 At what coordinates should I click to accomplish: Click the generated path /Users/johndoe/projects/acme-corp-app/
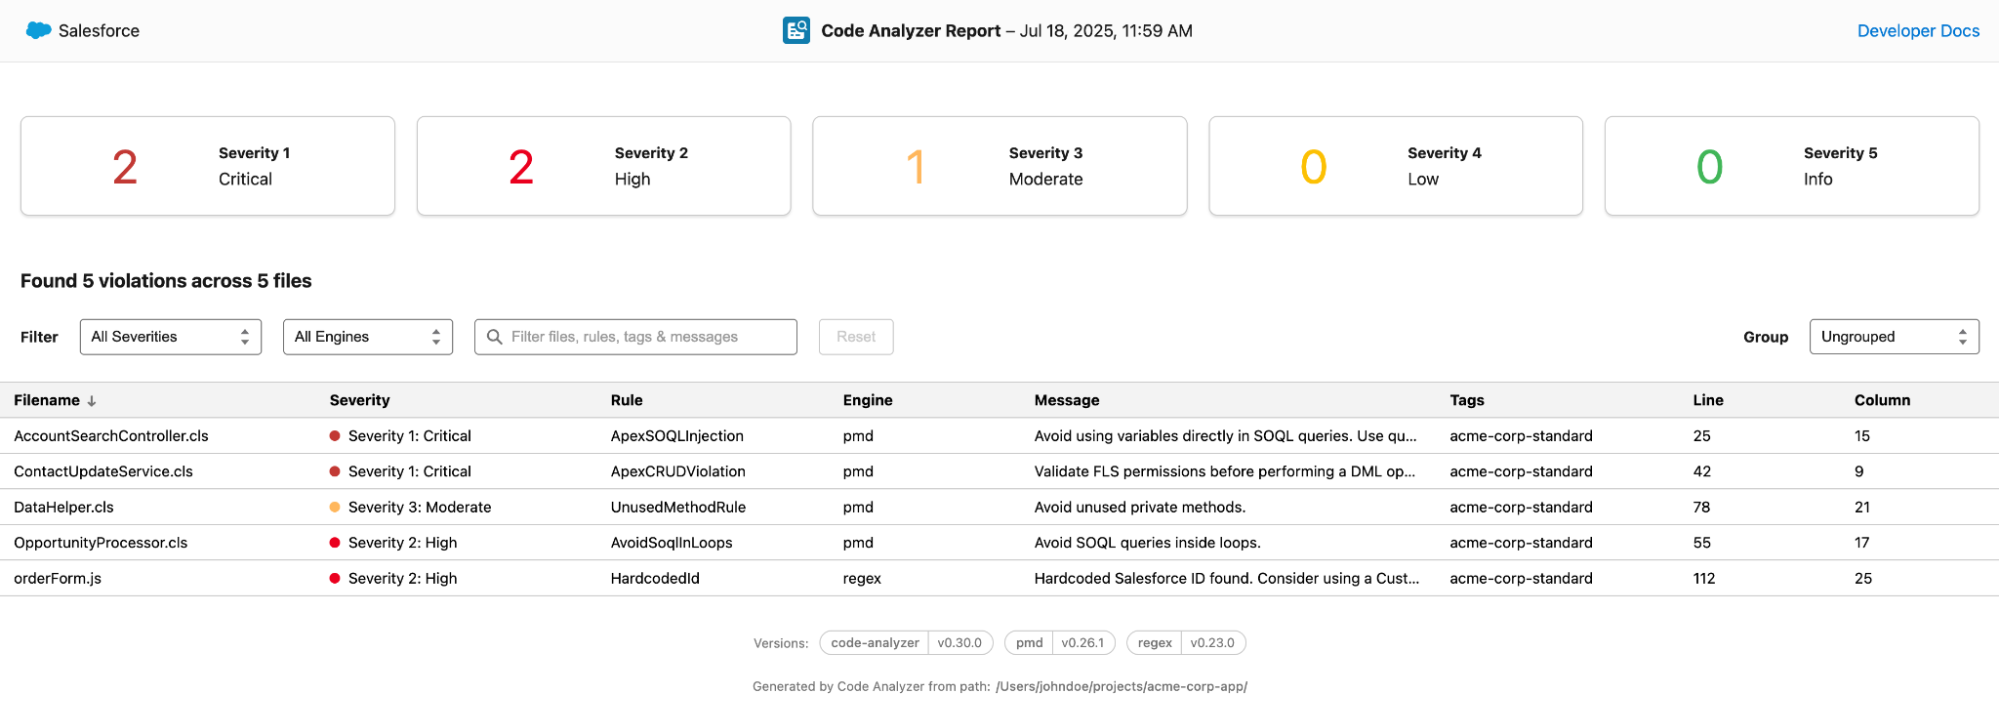pyautogui.click(x=1121, y=687)
